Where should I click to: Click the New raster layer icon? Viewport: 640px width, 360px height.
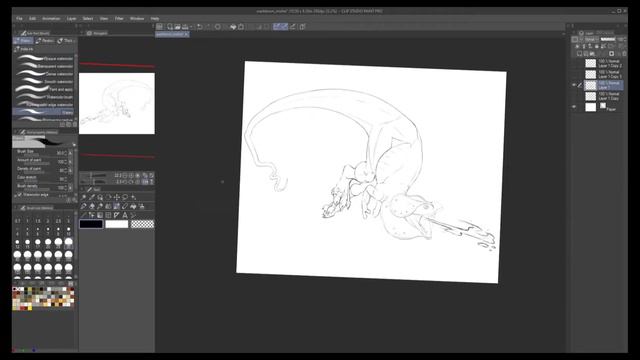point(579,53)
